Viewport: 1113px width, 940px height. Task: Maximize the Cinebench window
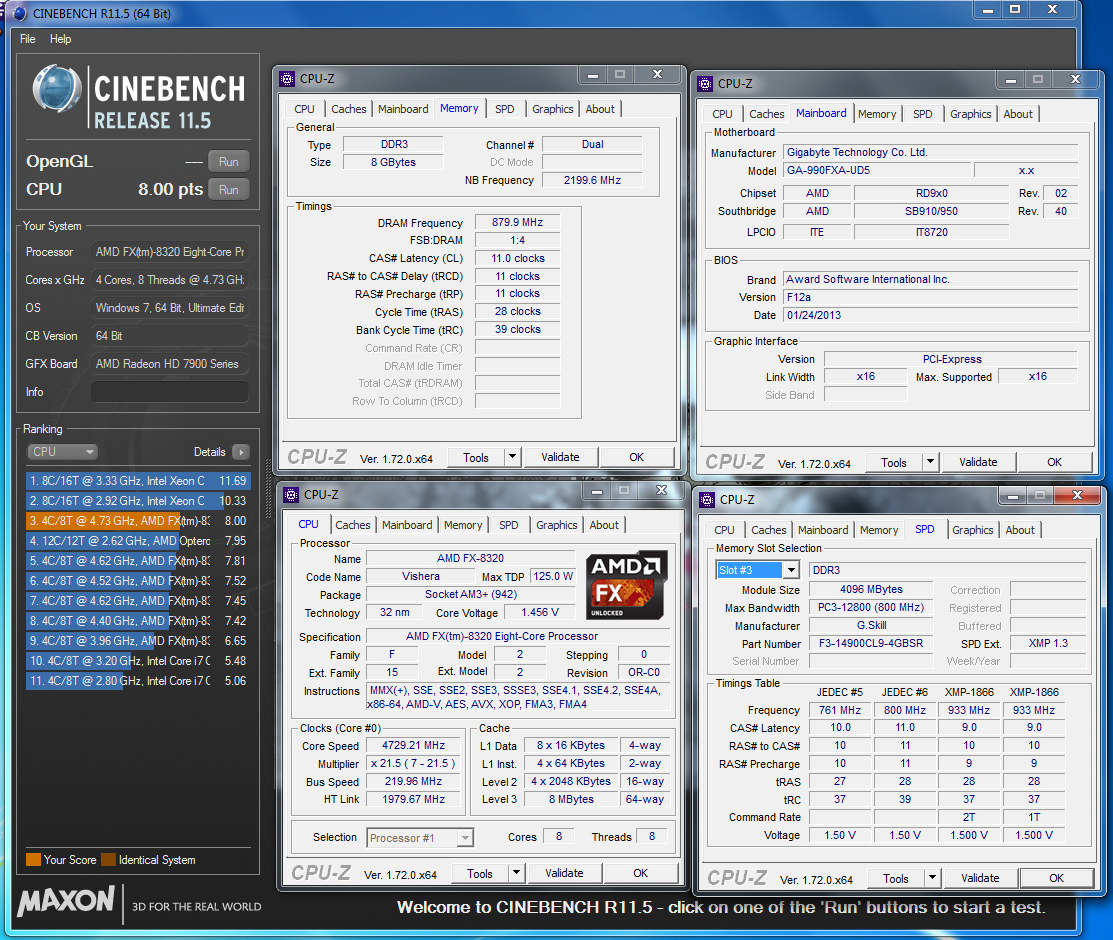pyautogui.click(x=1015, y=9)
